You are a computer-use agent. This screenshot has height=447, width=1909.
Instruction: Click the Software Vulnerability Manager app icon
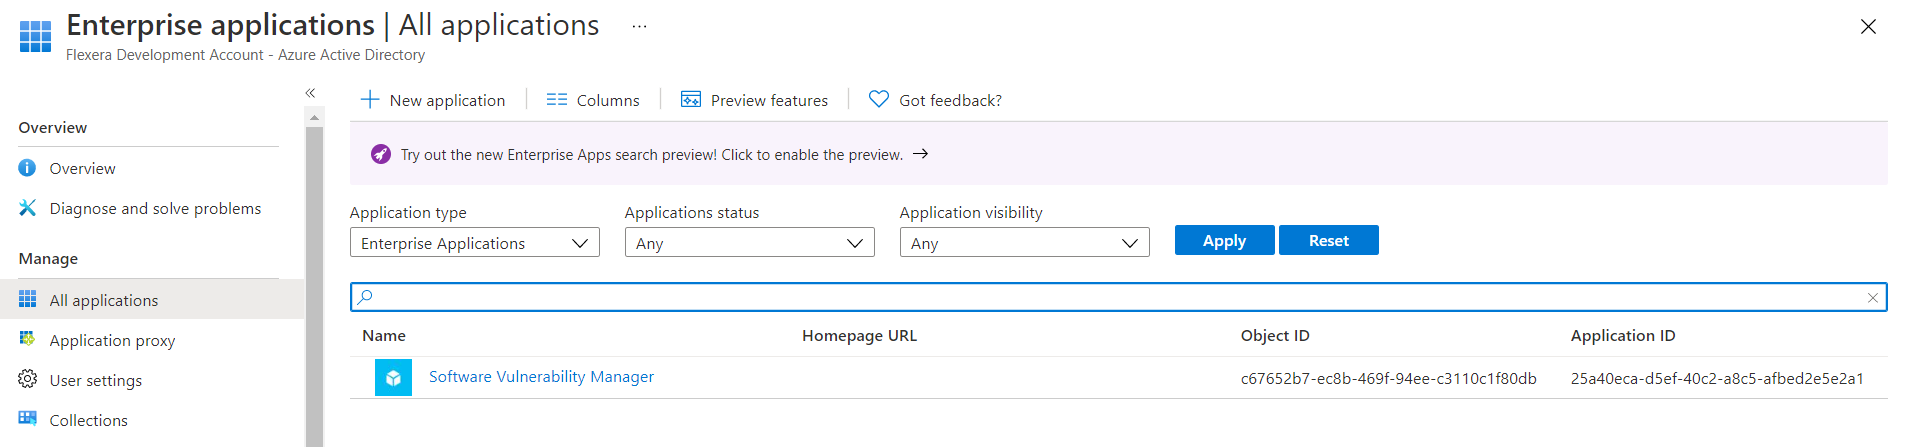pyautogui.click(x=393, y=378)
